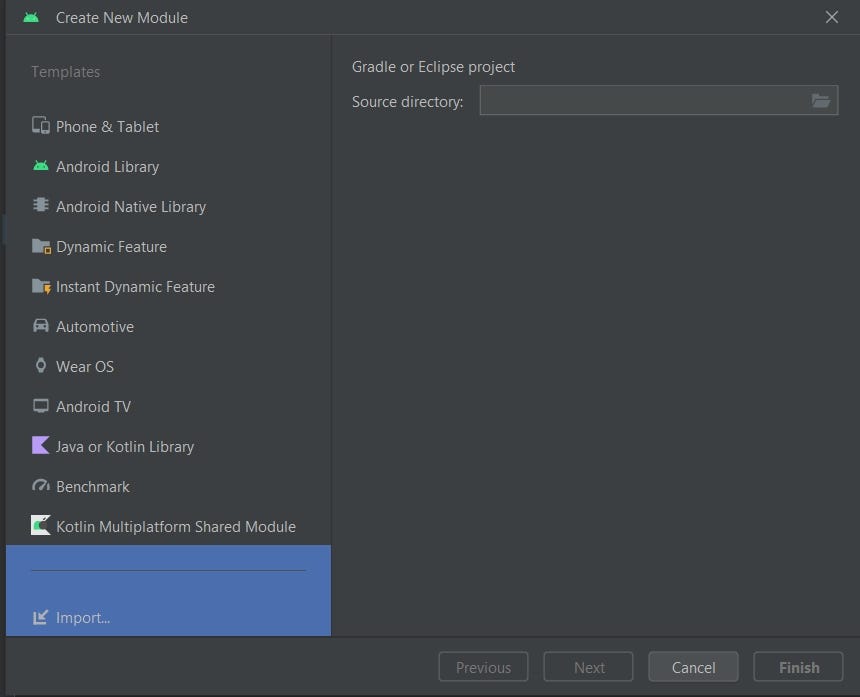Click the Phone & Tablet device icon

tap(41, 126)
